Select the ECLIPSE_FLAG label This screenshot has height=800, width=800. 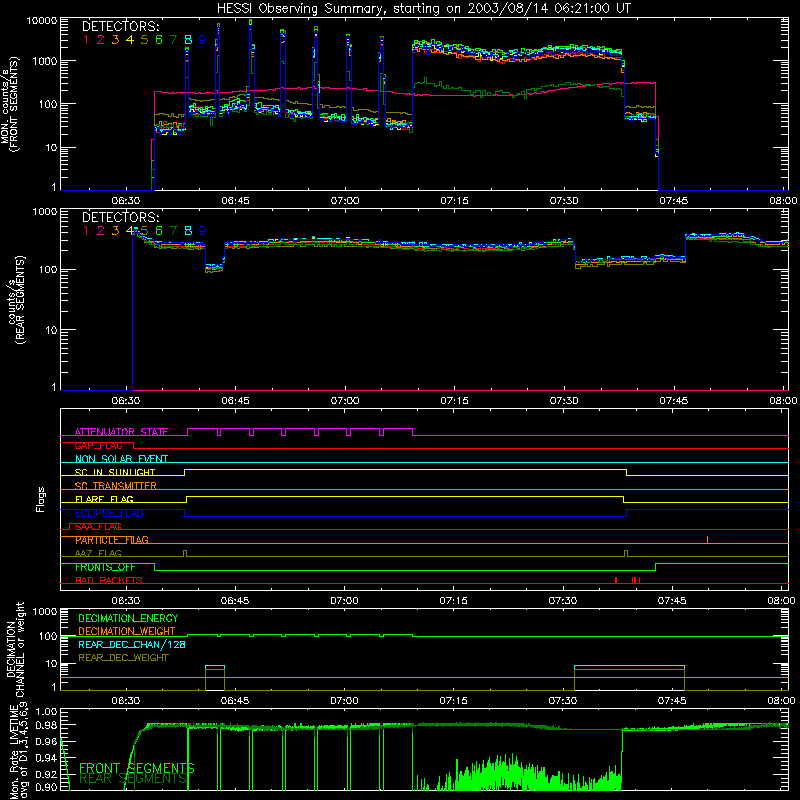pos(109,513)
